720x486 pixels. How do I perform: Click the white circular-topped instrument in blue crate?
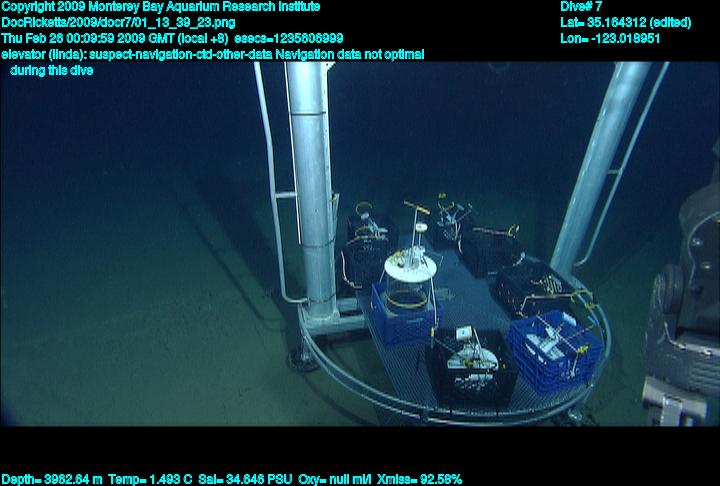click(410, 266)
